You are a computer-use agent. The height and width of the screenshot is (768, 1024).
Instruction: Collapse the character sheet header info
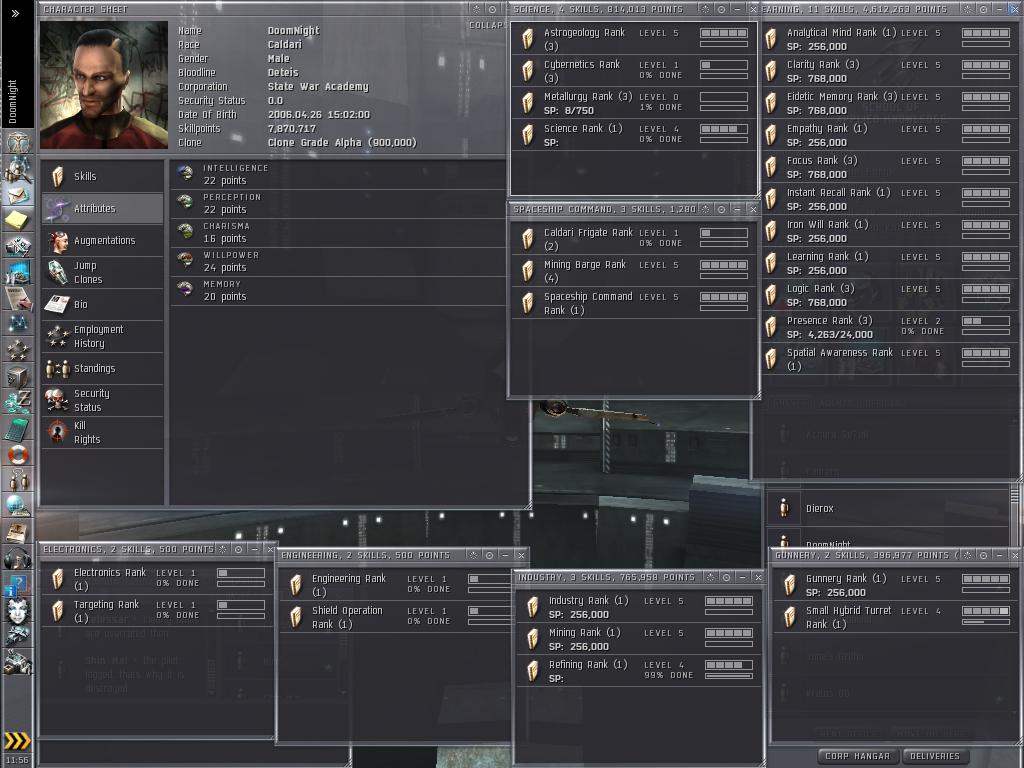(x=488, y=25)
